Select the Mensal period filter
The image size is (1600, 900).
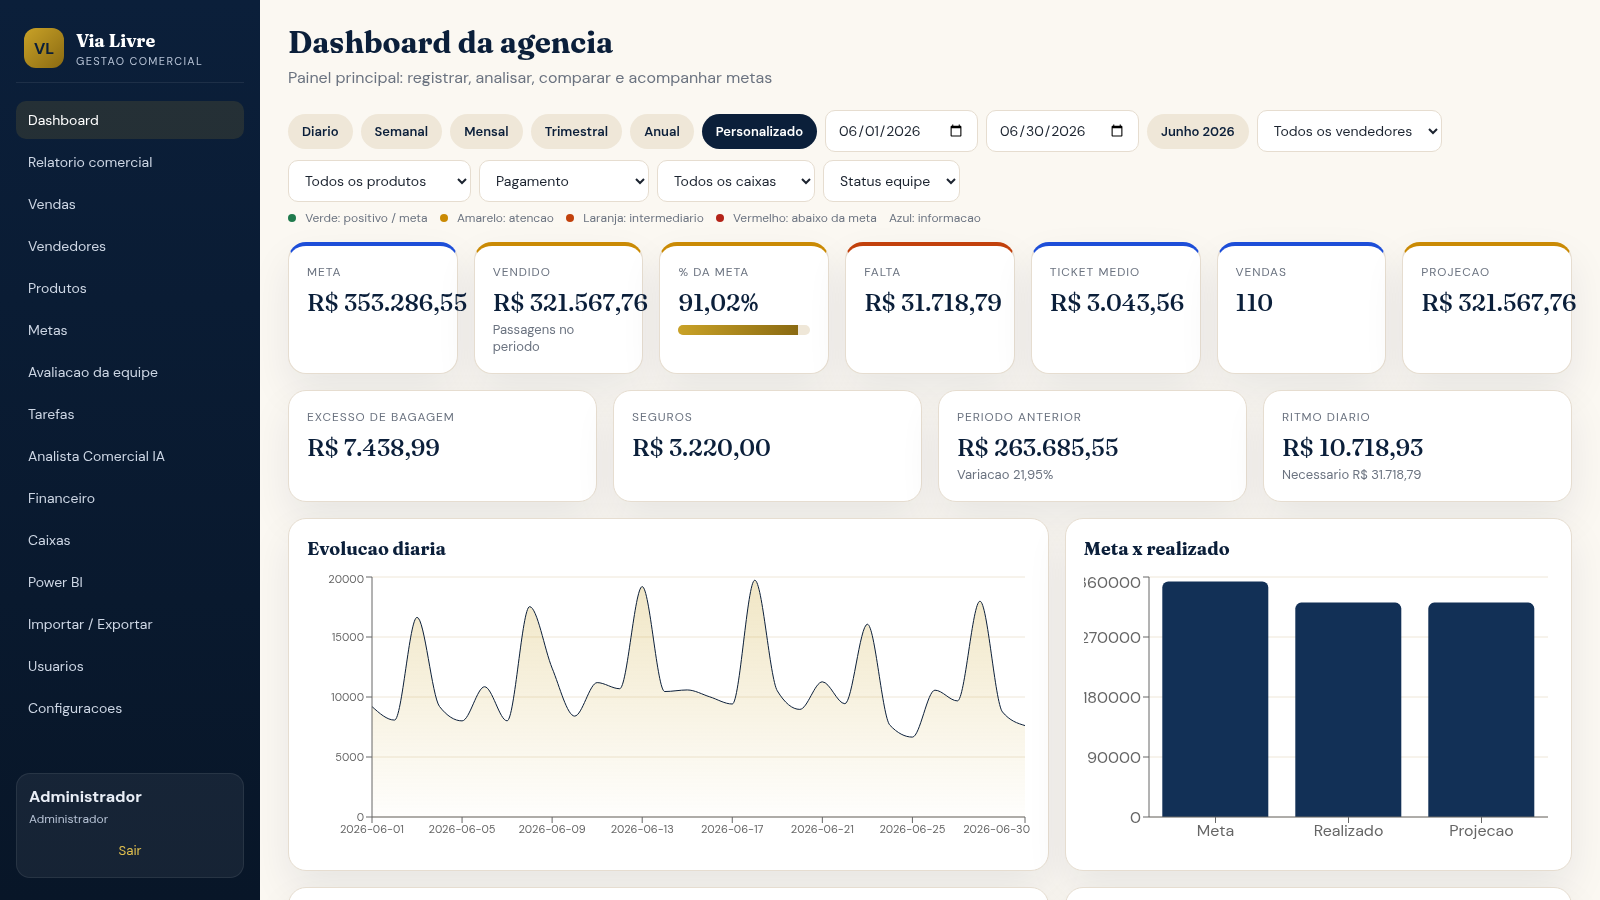coord(486,131)
